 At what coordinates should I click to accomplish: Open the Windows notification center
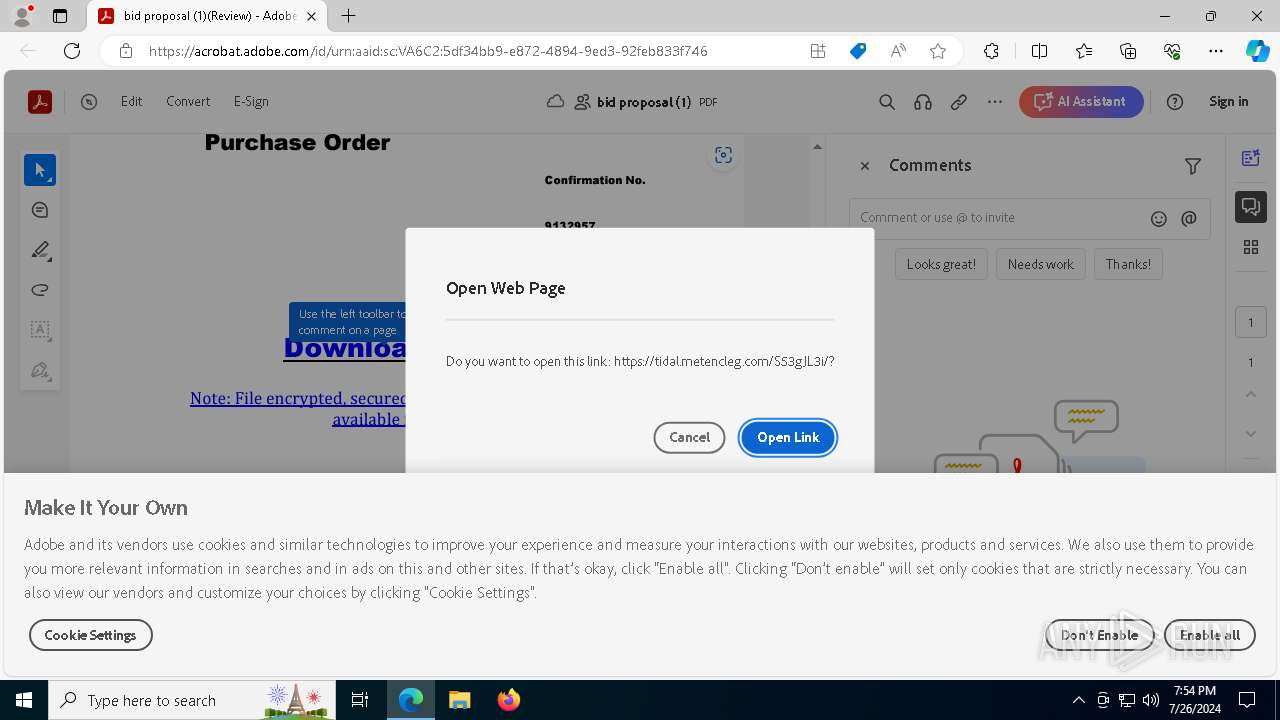[x=1247, y=700]
